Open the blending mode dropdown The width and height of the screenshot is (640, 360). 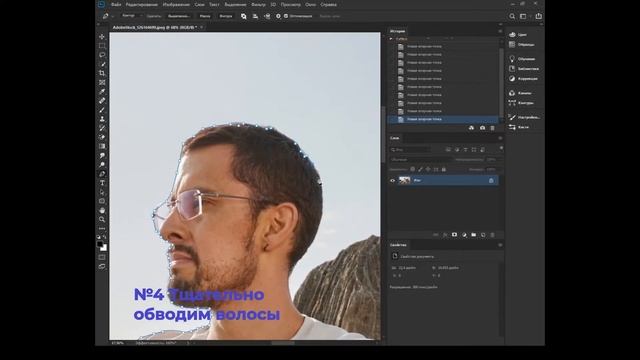coord(421,160)
